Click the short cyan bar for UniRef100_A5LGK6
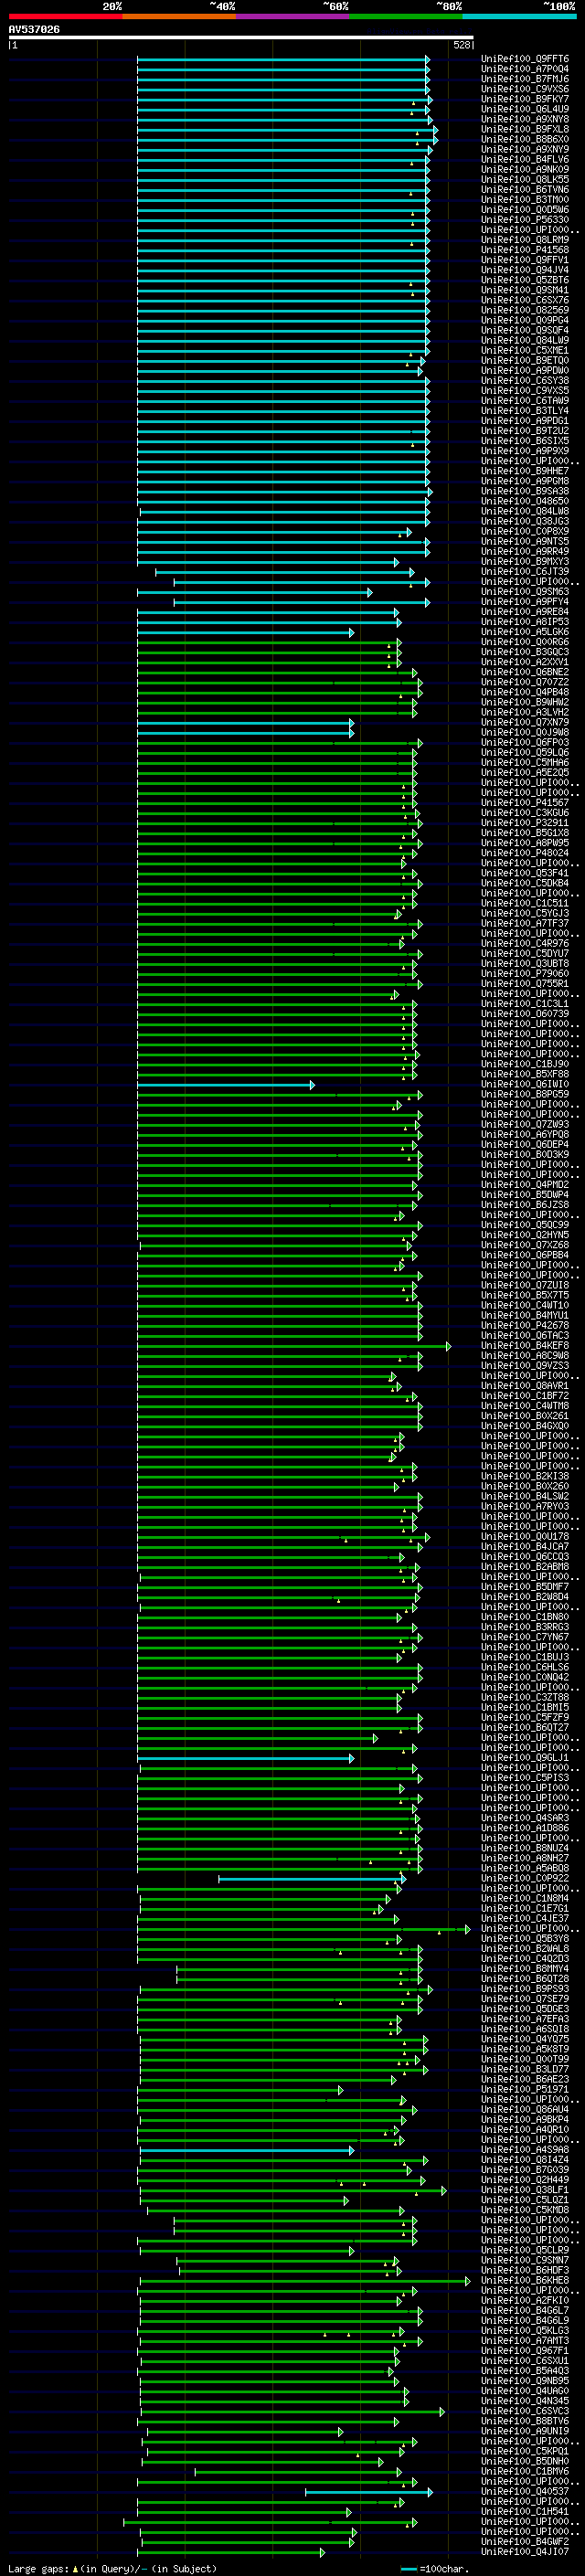585x2576 pixels. 246,632
